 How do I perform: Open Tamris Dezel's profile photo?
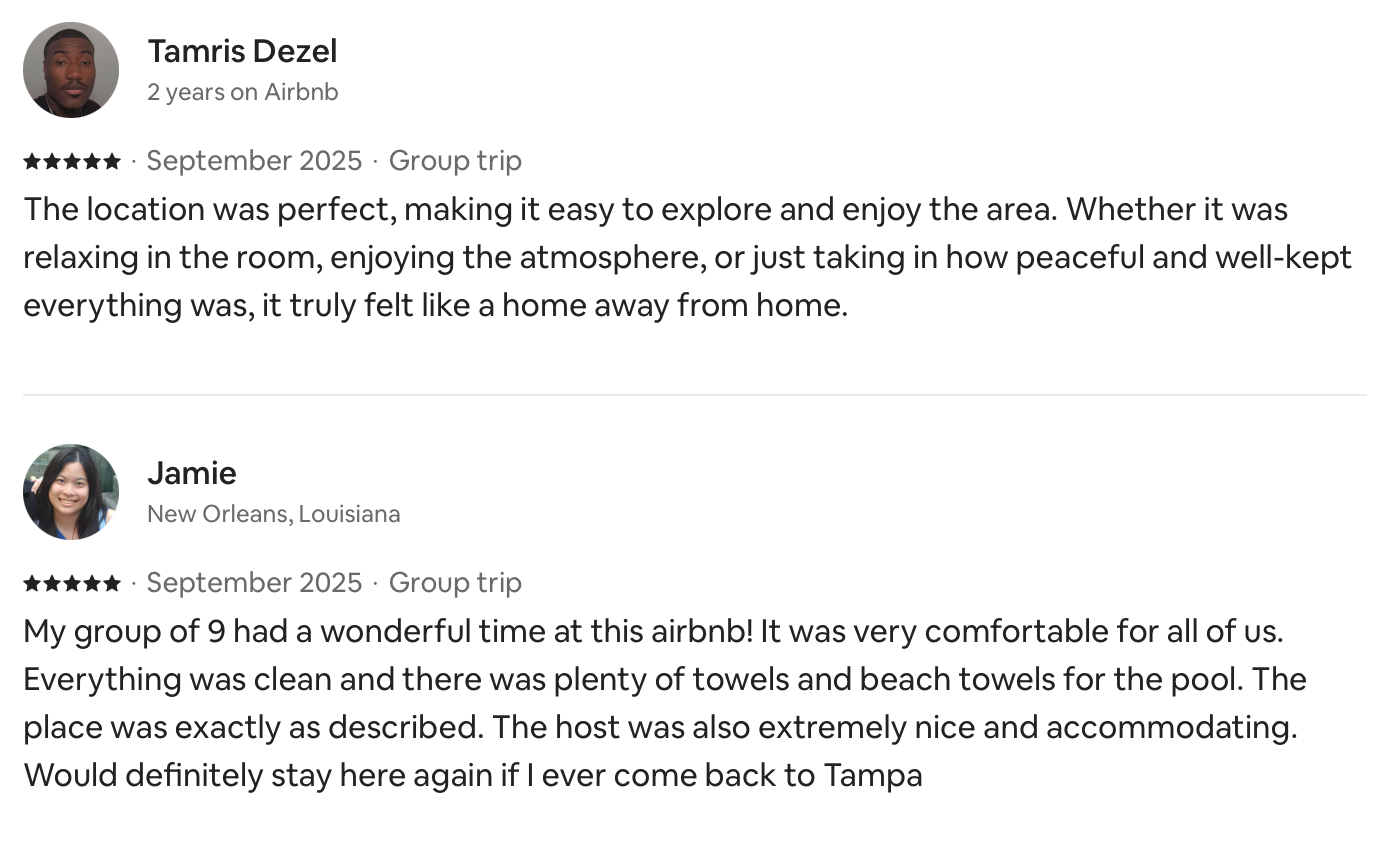tap(71, 70)
